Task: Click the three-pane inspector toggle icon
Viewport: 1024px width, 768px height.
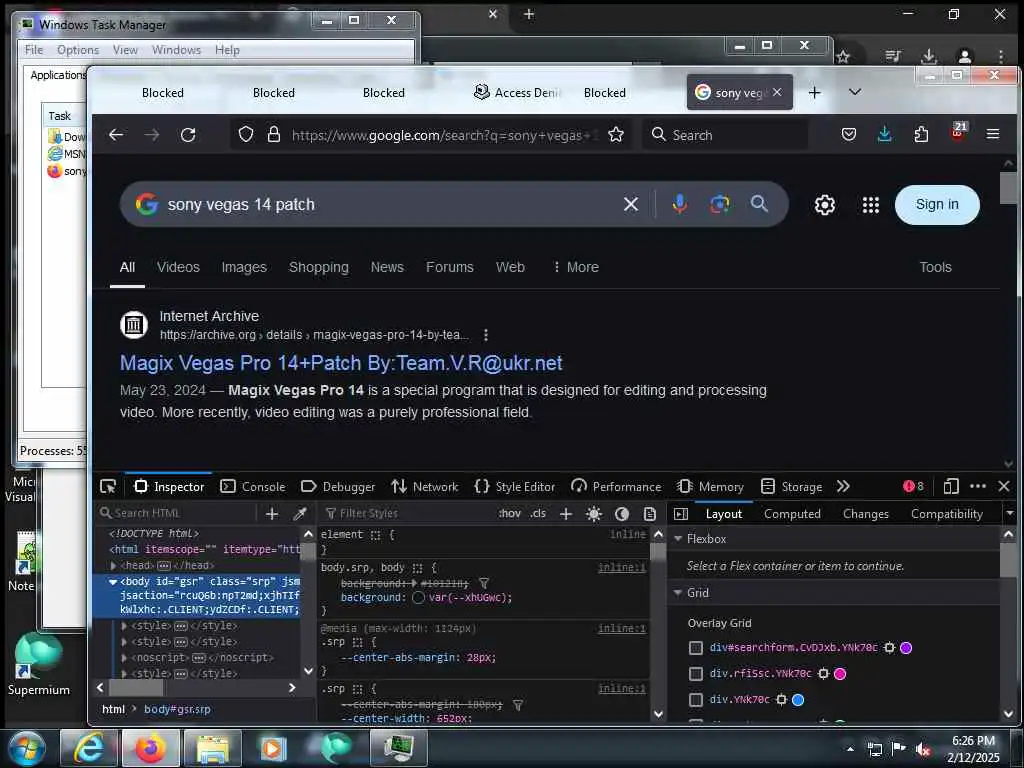Action: (680, 514)
